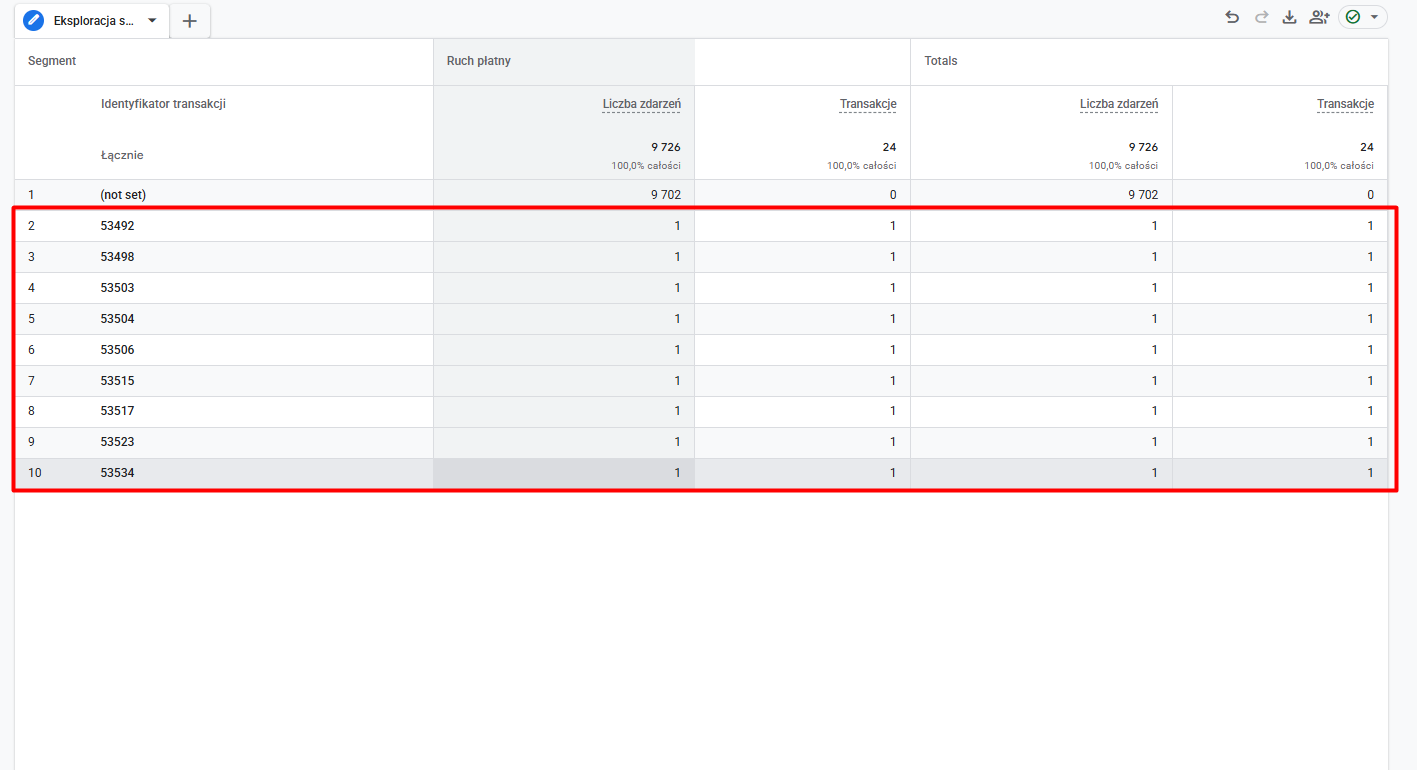Open the Eksploracja tab dropdown arrow
This screenshot has width=1417, height=770.
click(152, 21)
